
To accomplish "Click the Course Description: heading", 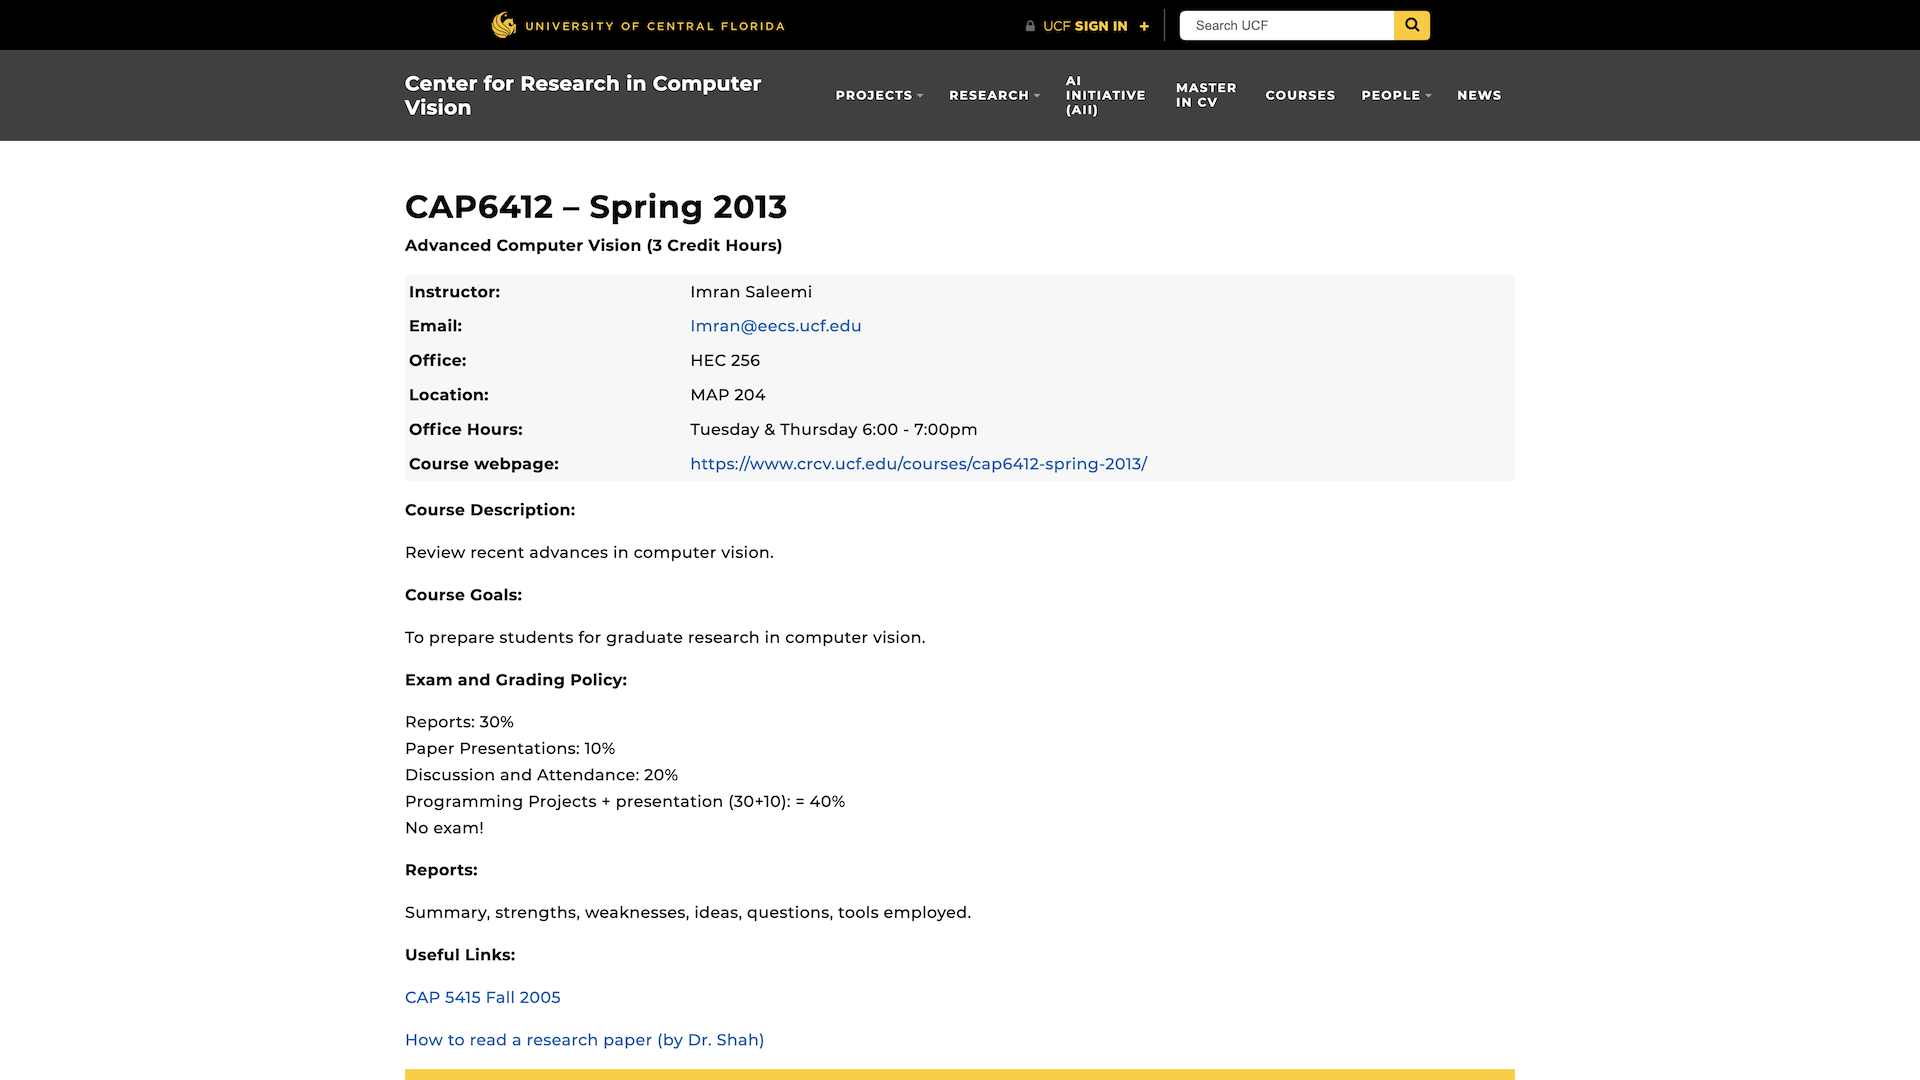I will 490,510.
